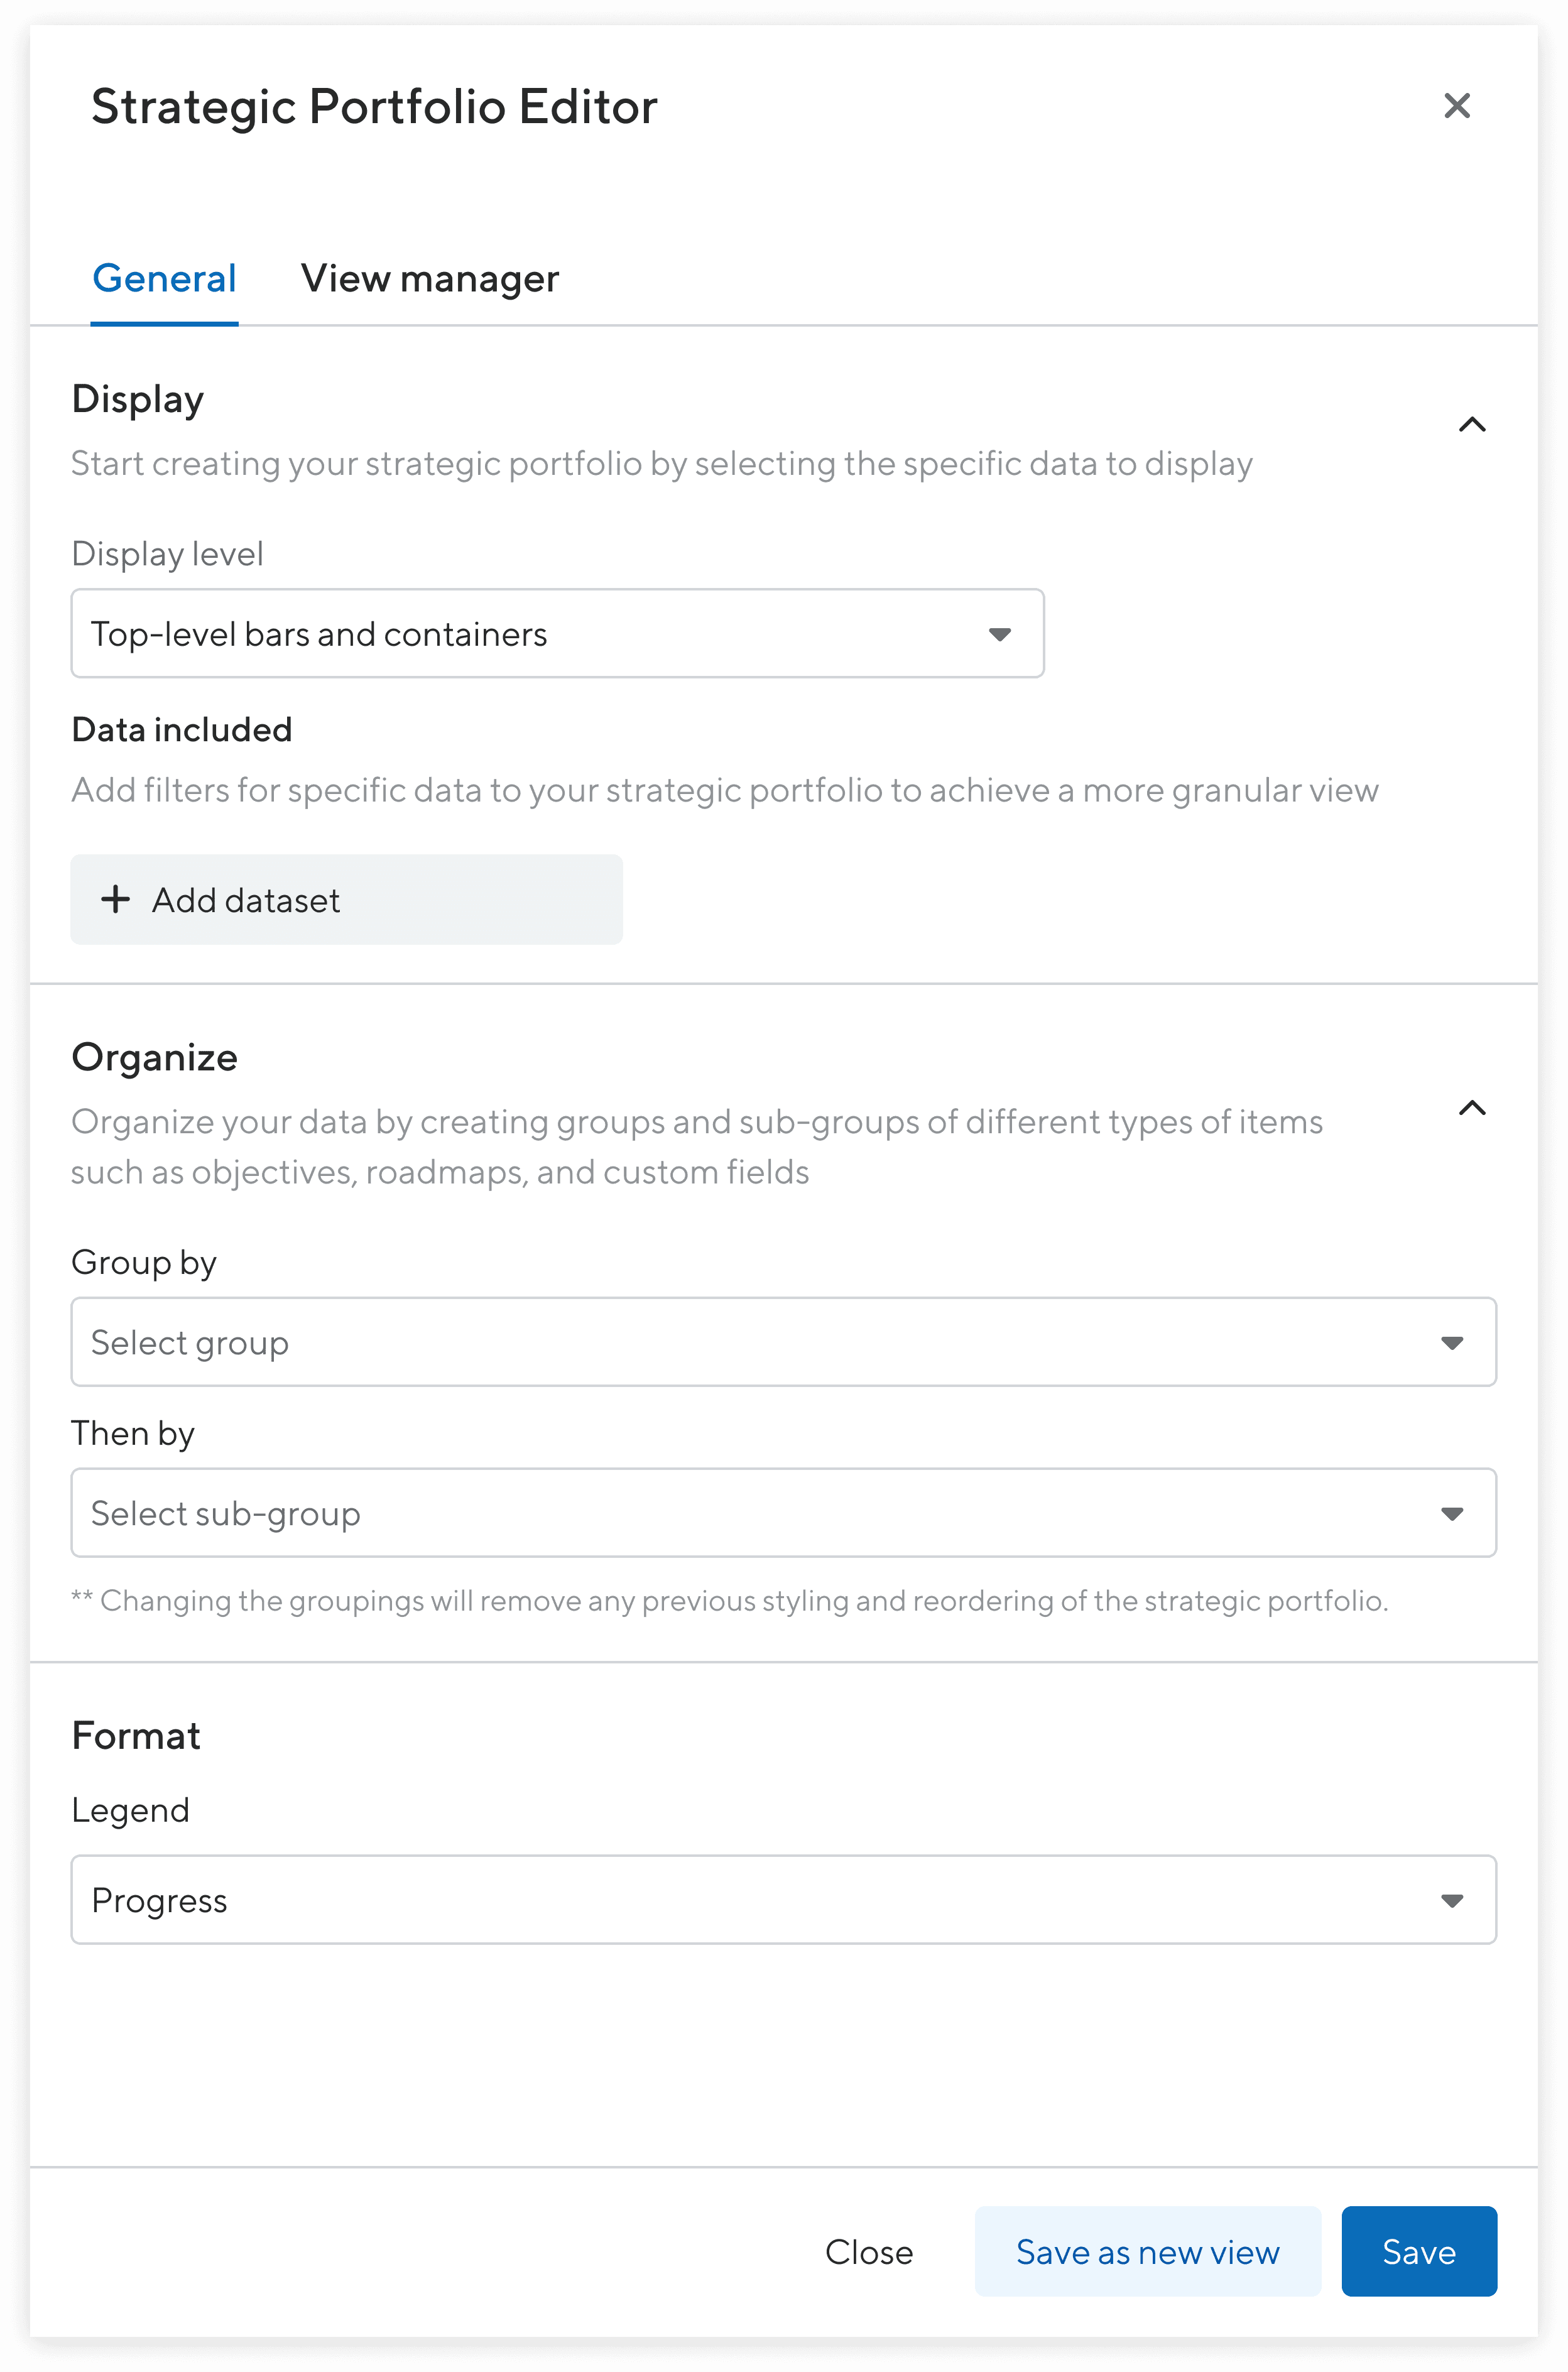
Task: Close the Strategic Portfolio Editor dialog via X
Action: 1456,105
